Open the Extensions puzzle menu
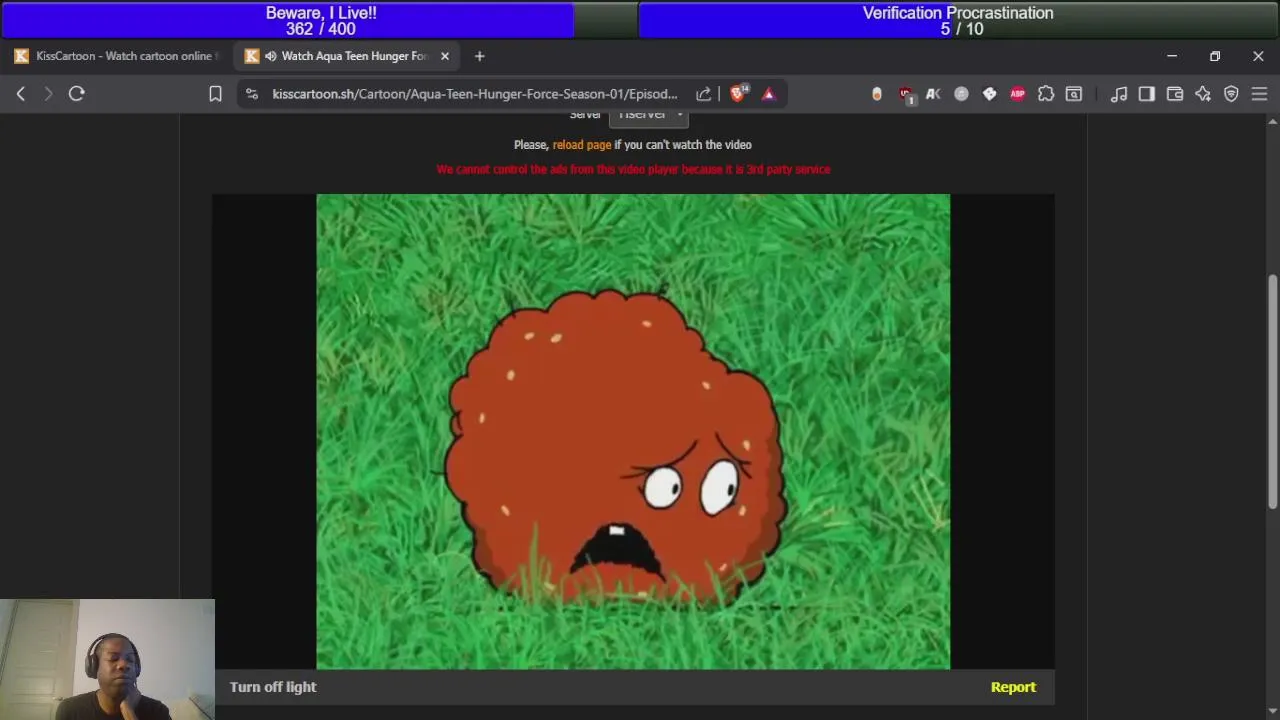This screenshot has width=1280, height=720. (1046, 94)
